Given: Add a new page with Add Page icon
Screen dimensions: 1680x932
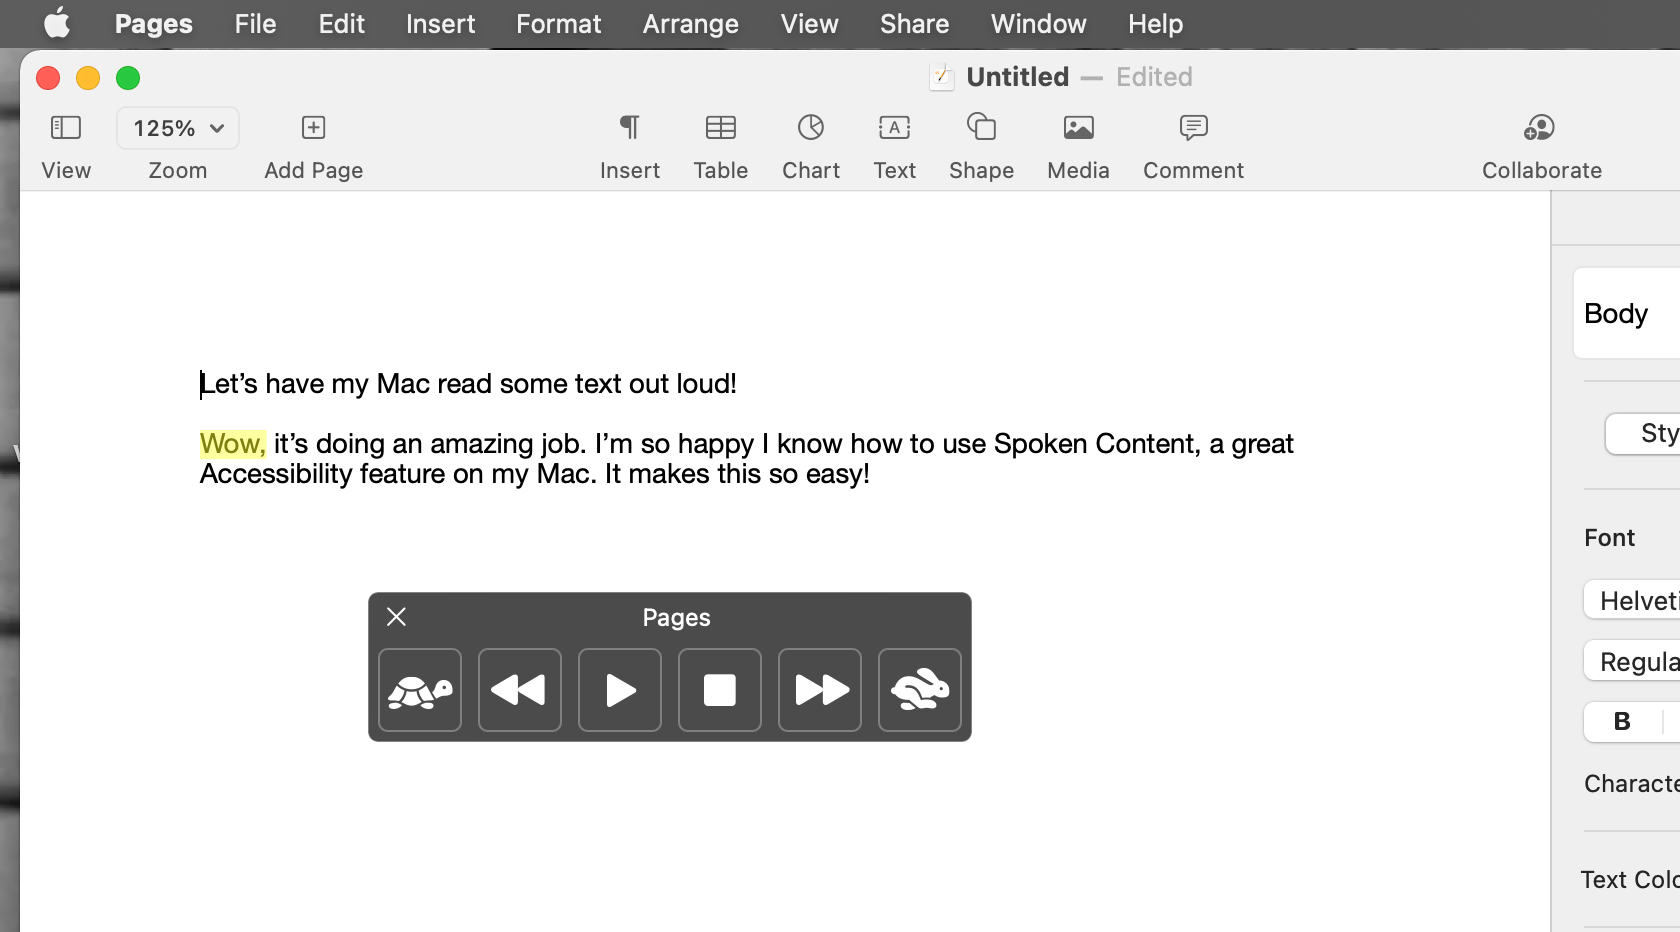Looking at the screenshot, I should click(x=312, y=128).
